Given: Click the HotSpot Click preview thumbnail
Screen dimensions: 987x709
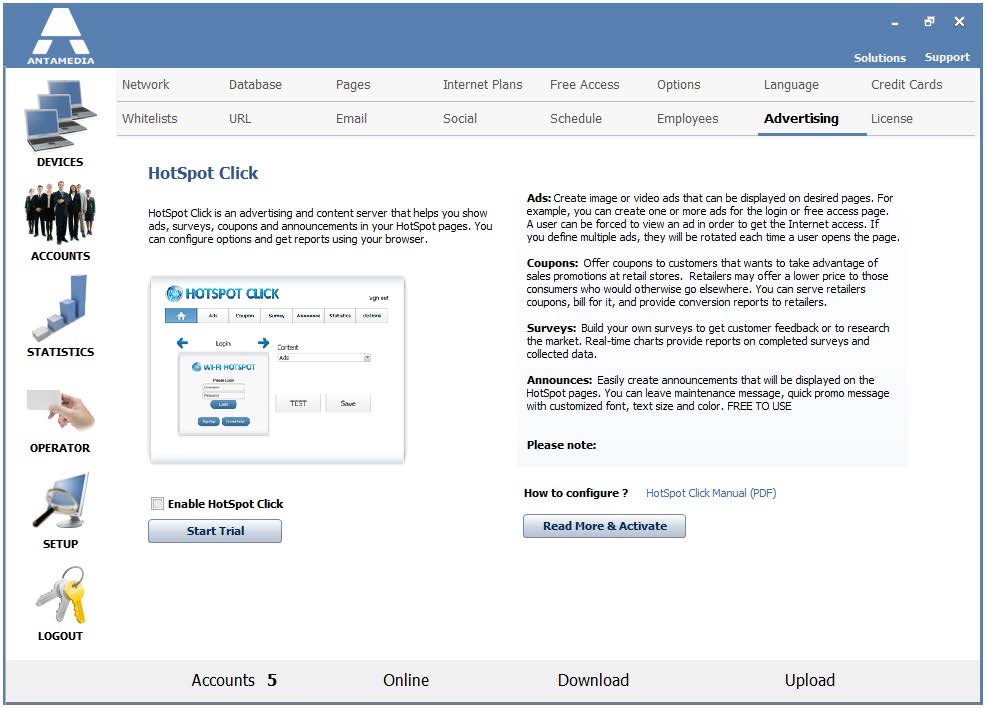Looking at the screenshot, I should [x=278, y=370].
